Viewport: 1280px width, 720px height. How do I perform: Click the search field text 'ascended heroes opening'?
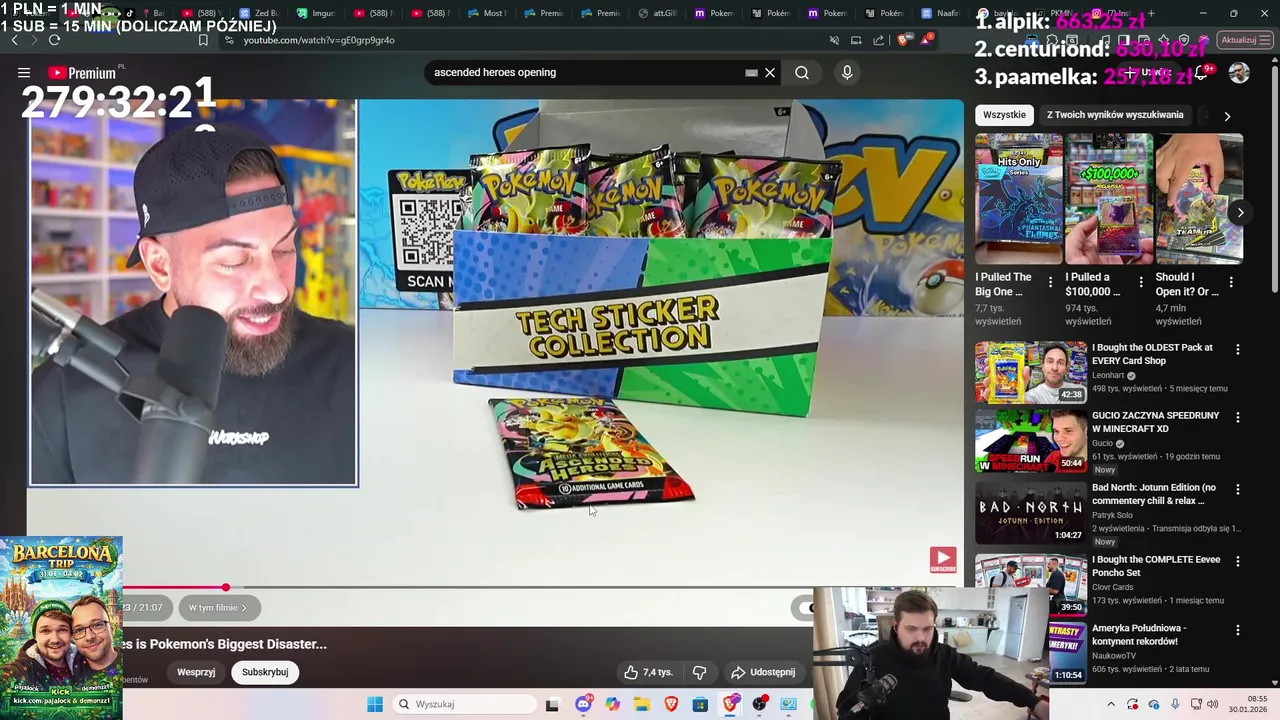pos(495,73)
